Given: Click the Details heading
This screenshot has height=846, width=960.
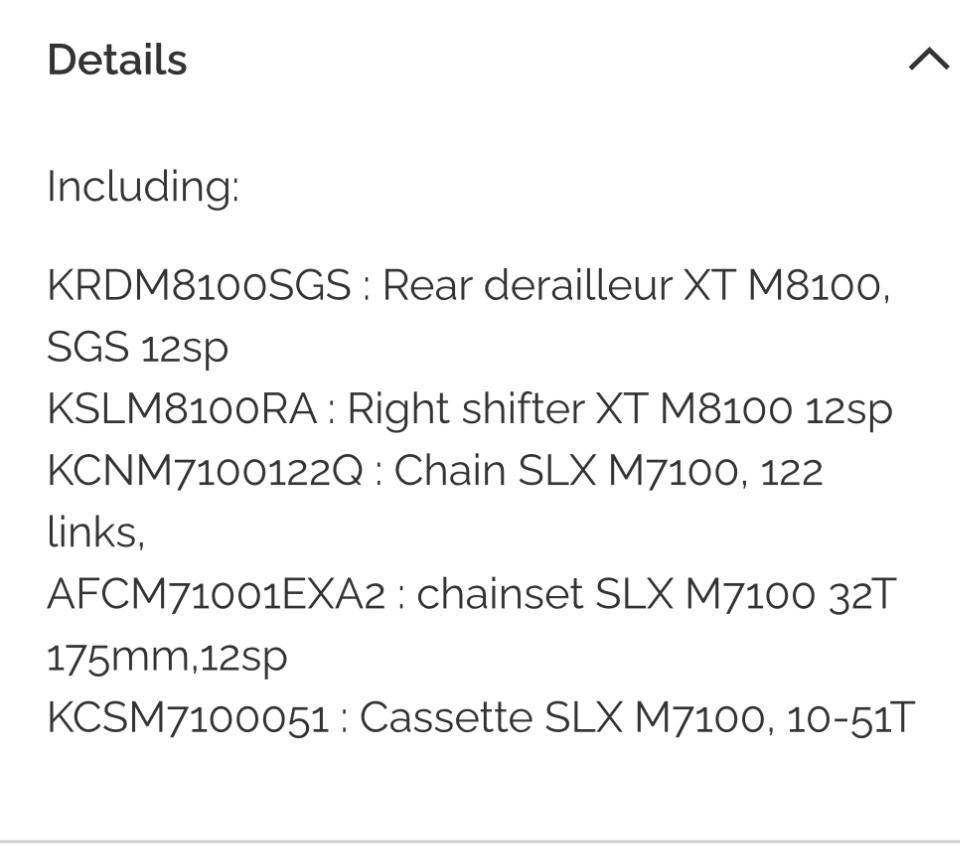Looking at the screenshot, I should click(117, 60).
